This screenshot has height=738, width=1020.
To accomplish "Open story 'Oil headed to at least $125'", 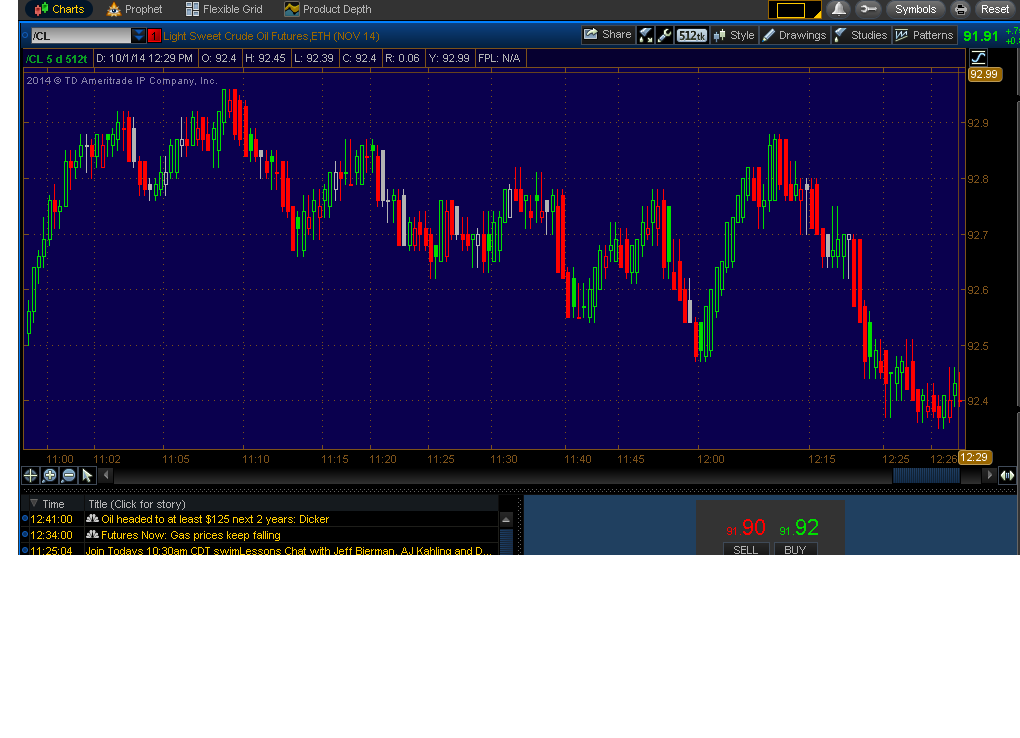I will (x=215, y=519).
